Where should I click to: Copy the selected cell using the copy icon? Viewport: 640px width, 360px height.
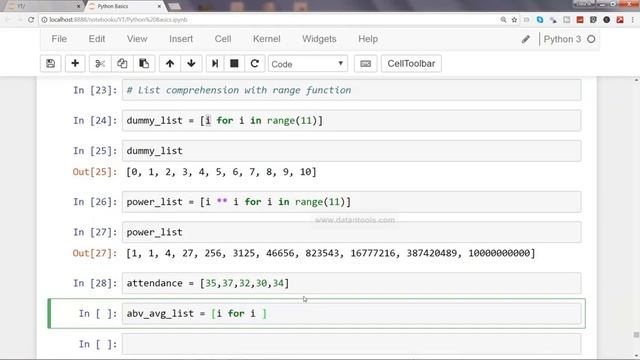coord(122,64)
